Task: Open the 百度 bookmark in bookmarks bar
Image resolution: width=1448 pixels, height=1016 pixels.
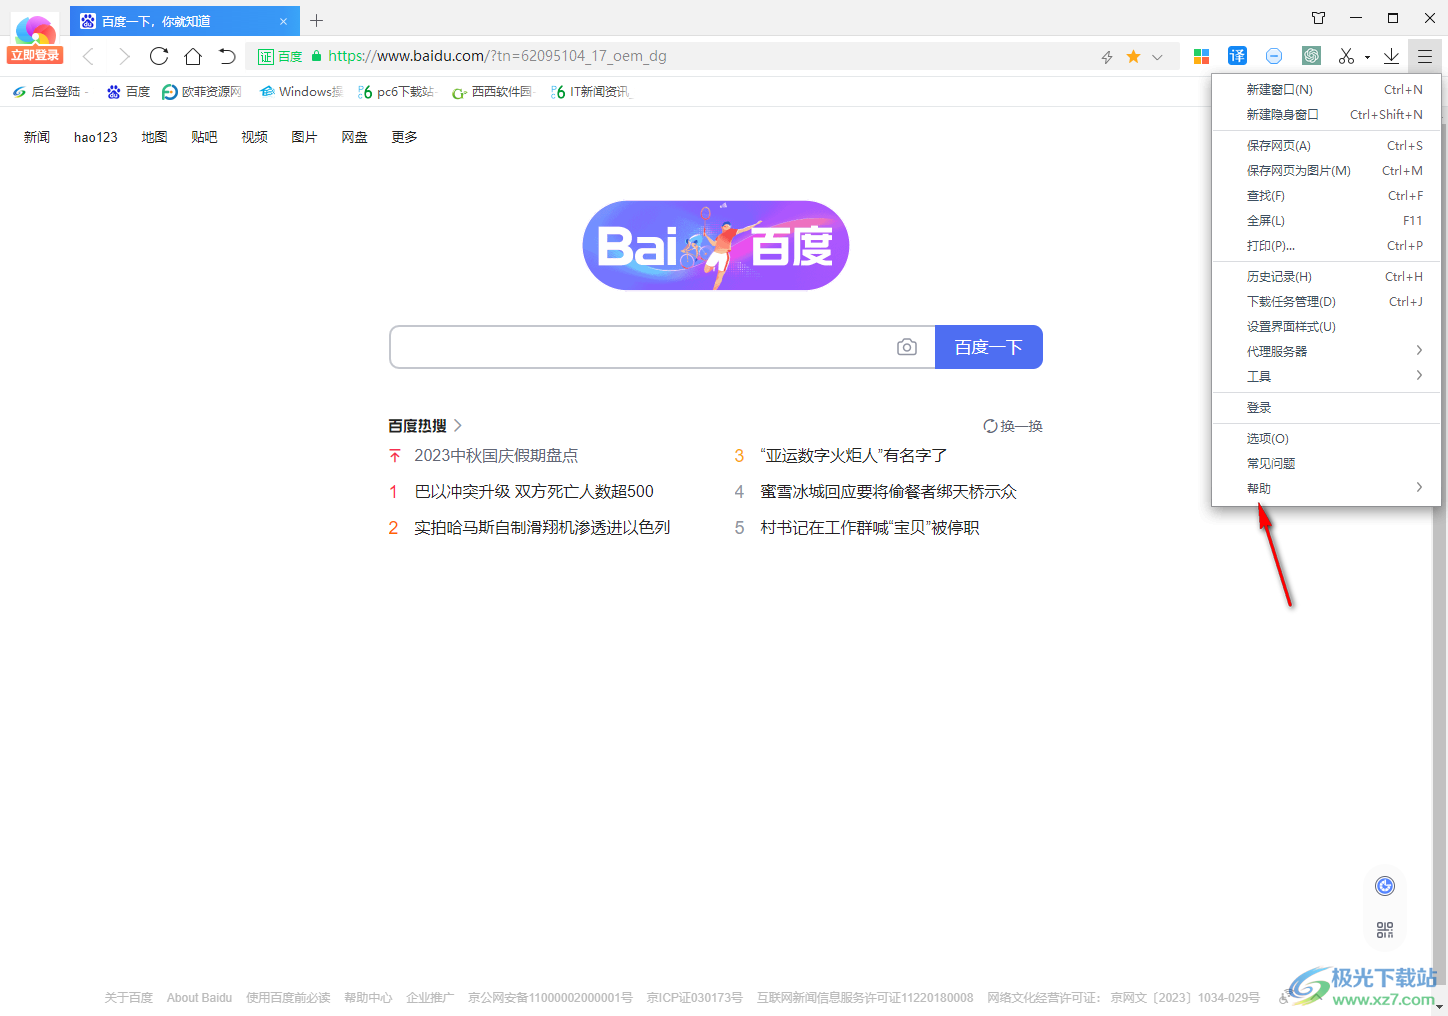Action: click(x=128, y=92)
